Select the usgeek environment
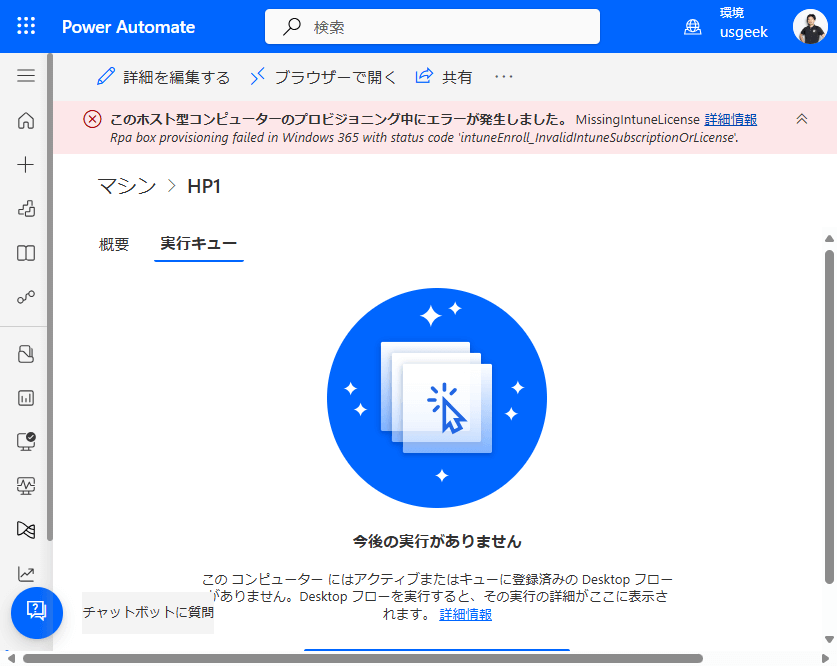The width and height of the screenshot is (837, 666). (x=743, y=32)
